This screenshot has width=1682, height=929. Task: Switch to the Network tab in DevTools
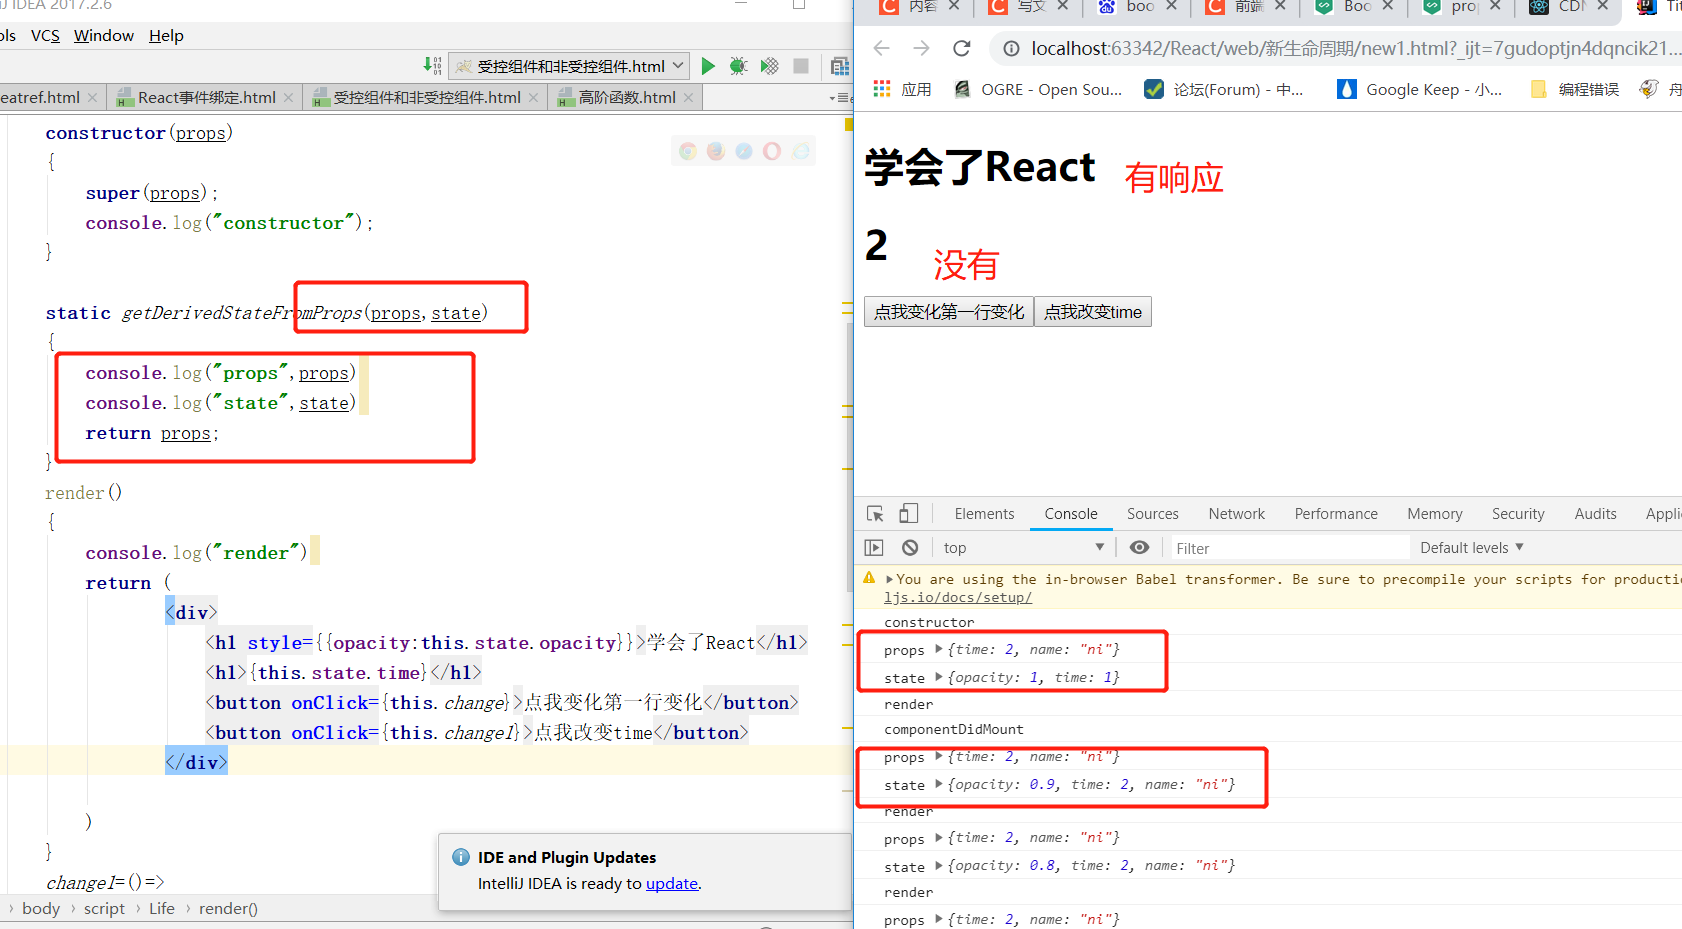point(1237,514)
